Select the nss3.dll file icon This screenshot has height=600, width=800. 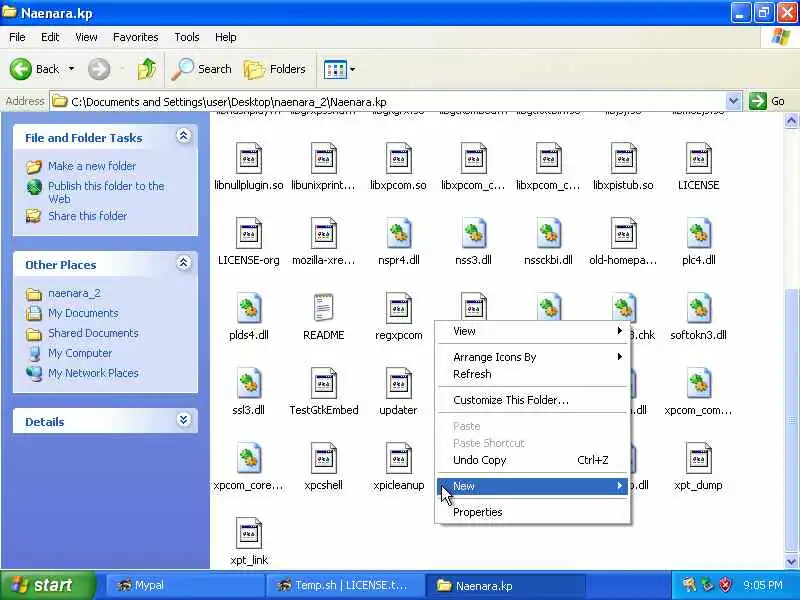pyautogui.click(x=473, y=234)
